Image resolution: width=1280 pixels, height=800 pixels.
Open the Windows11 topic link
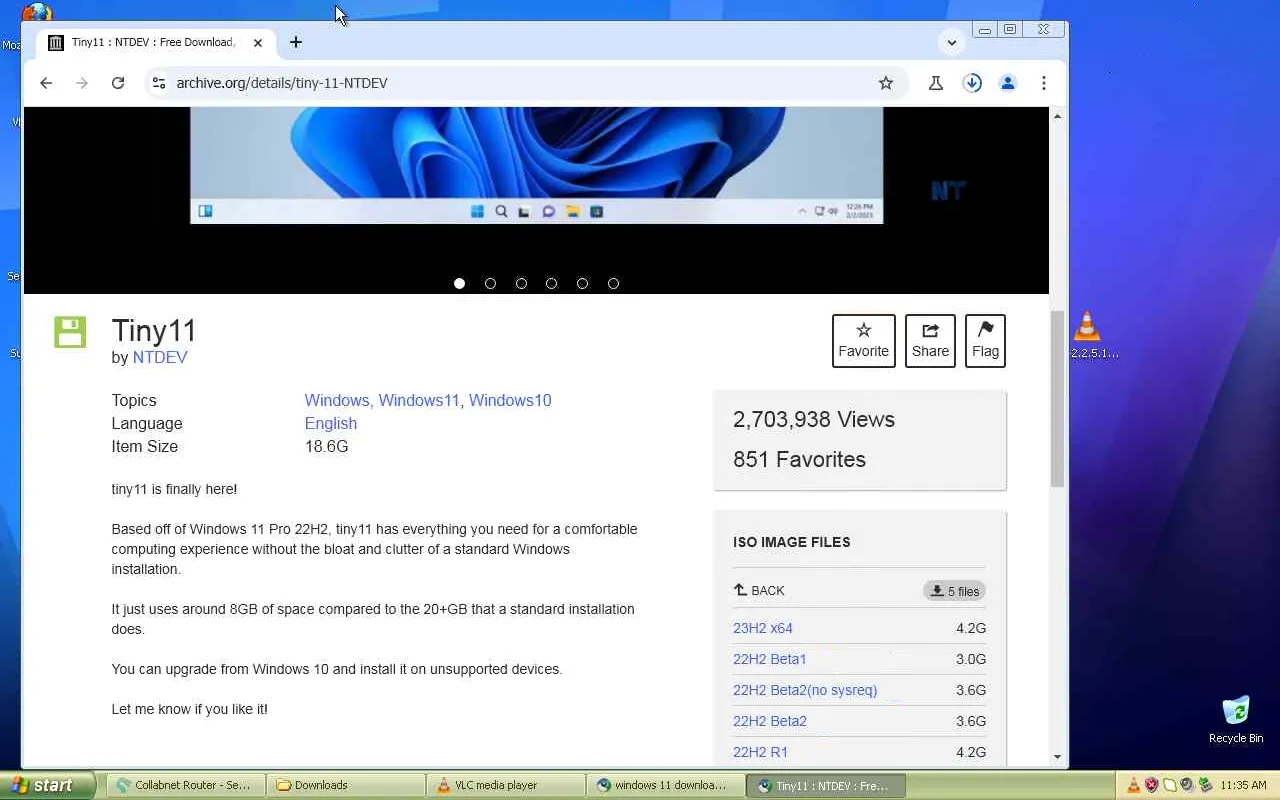[x=419, y=400]
